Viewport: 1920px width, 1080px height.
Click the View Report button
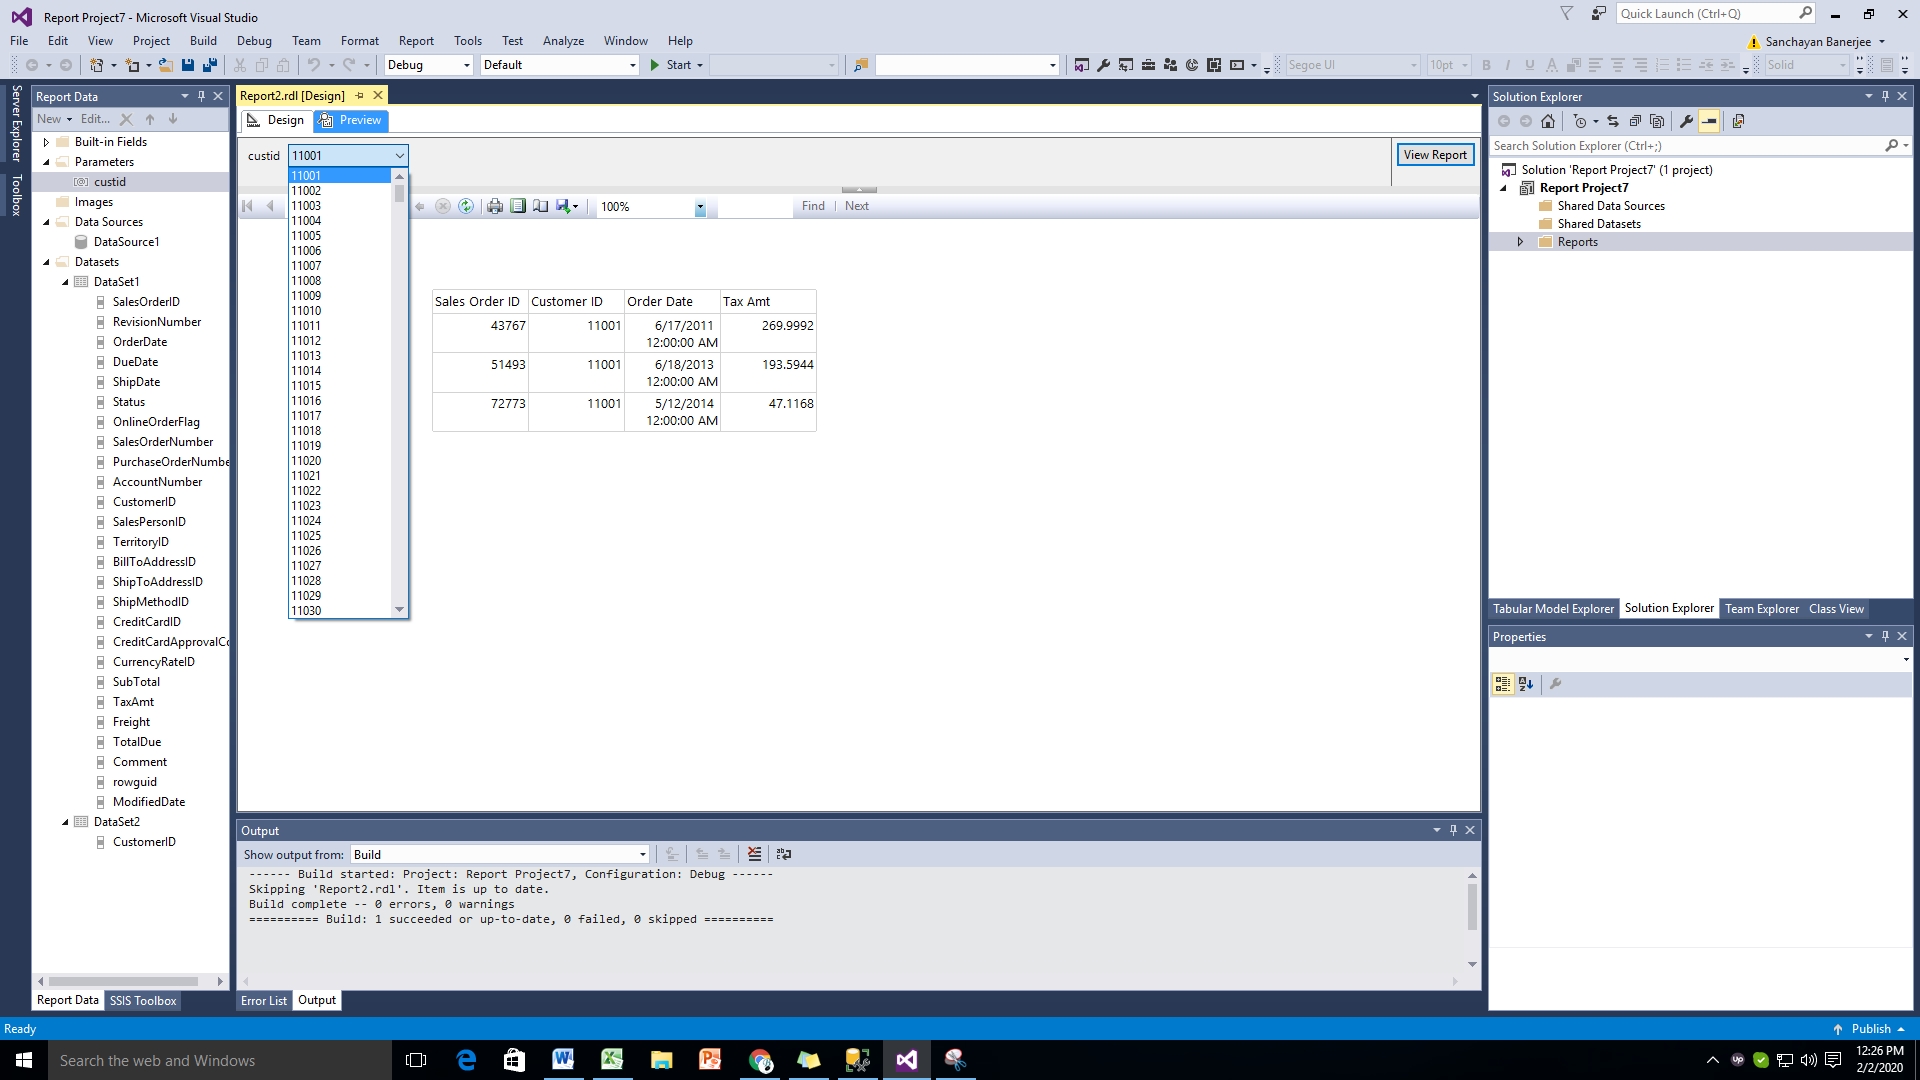point(1434,155)
